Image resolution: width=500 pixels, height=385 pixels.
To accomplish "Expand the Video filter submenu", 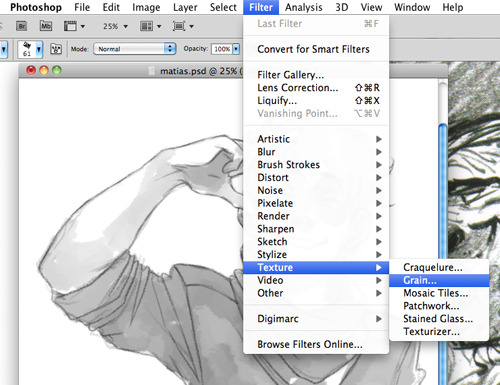I will (x=316, y=280).
